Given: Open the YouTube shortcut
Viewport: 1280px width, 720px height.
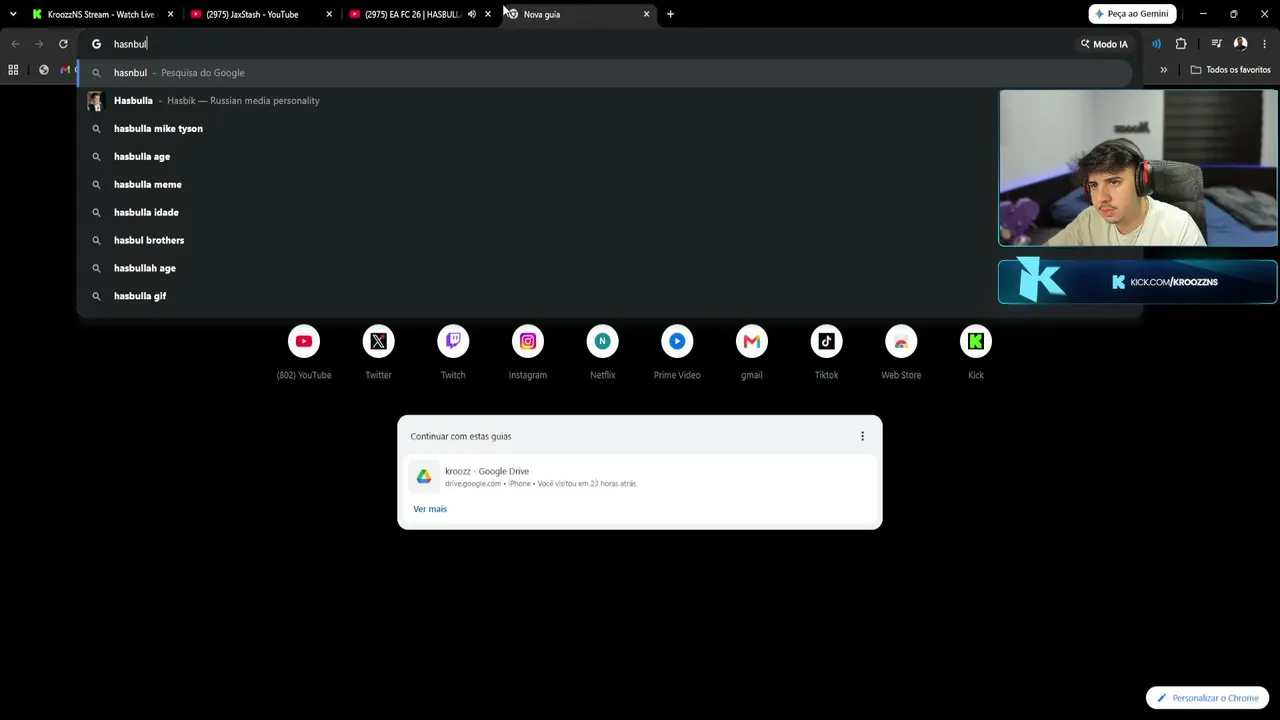Looking at the screenshot, I should tap(304, 342).
